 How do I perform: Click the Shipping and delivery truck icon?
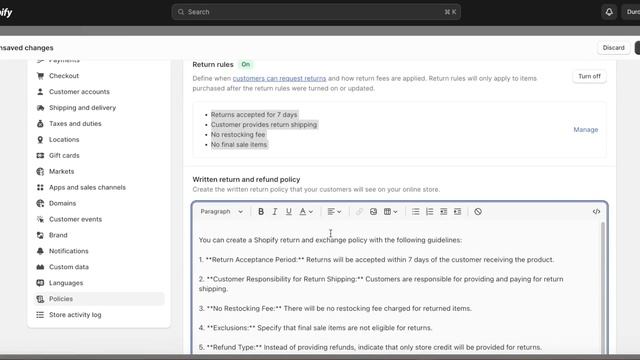click(x=40, y=108)
